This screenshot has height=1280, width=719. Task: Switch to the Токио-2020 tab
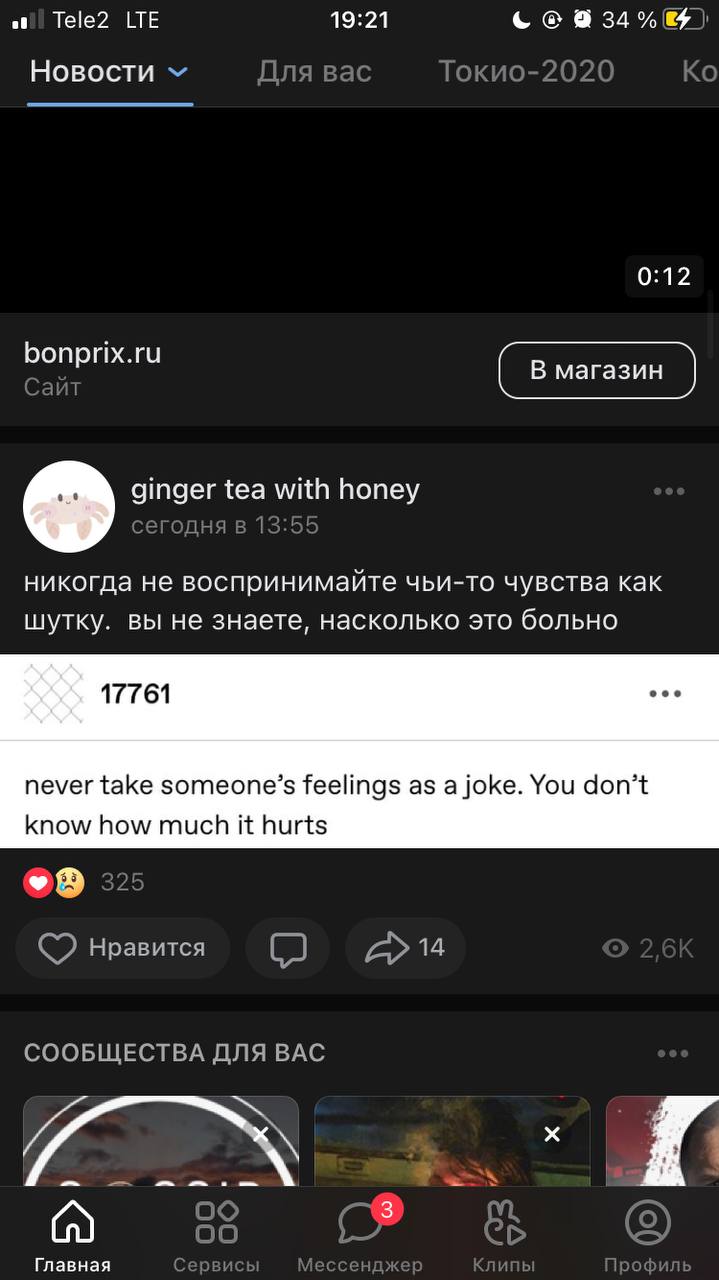(526, 71)
